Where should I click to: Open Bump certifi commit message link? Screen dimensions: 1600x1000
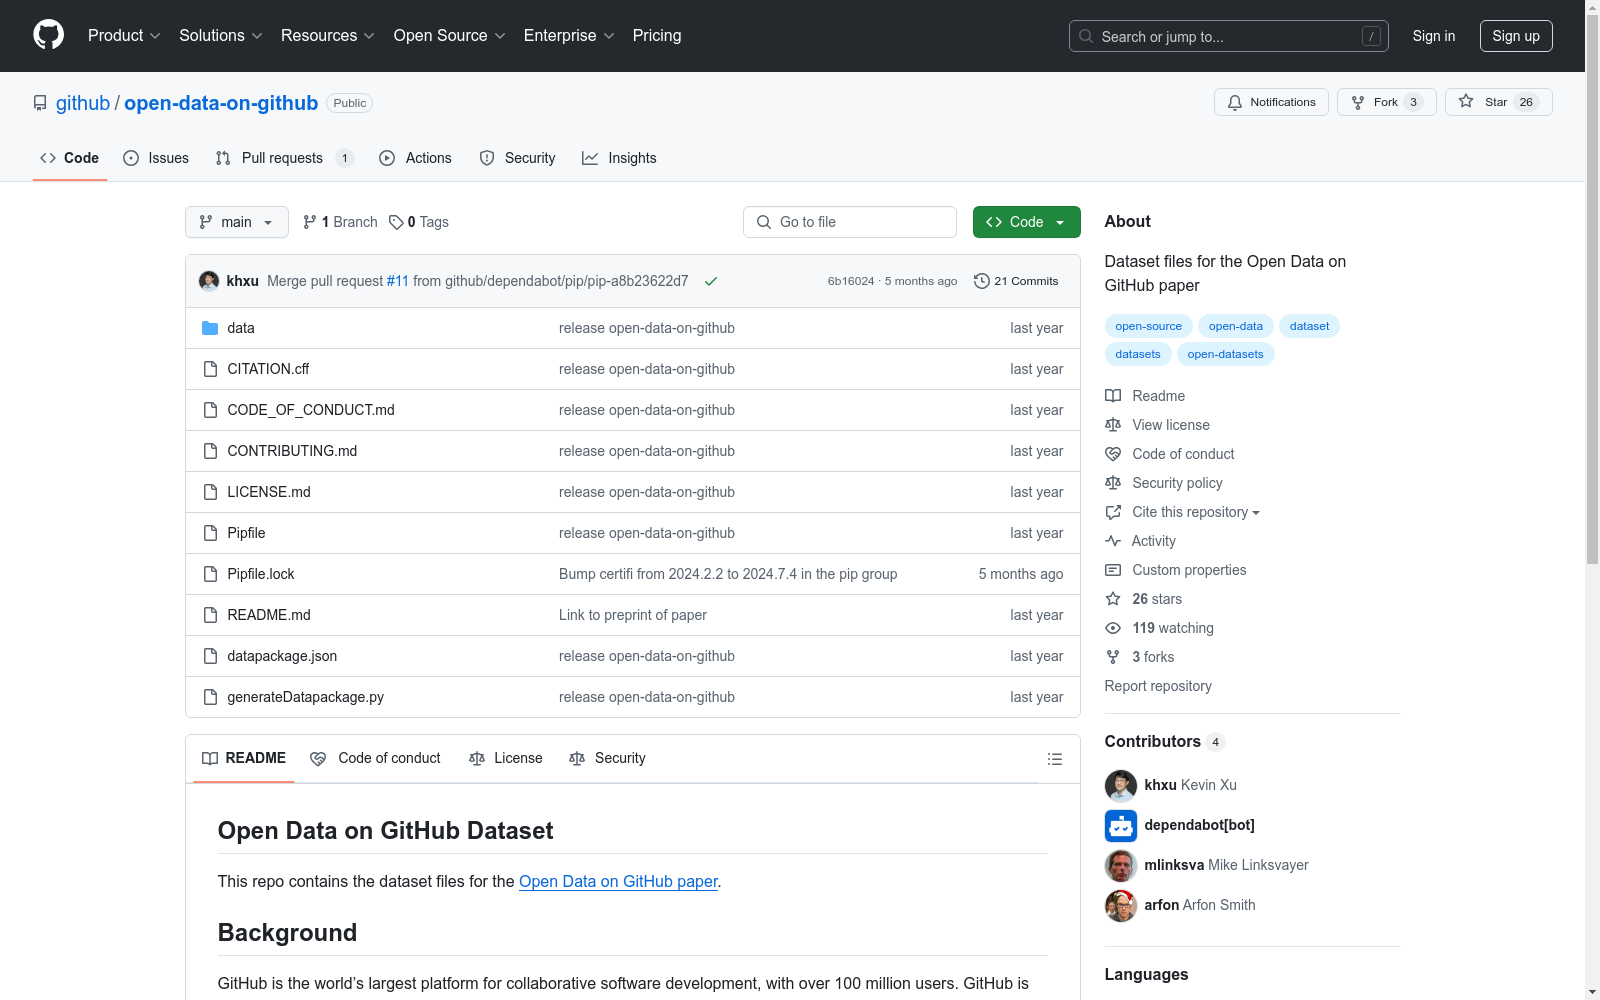click(728, 574)
